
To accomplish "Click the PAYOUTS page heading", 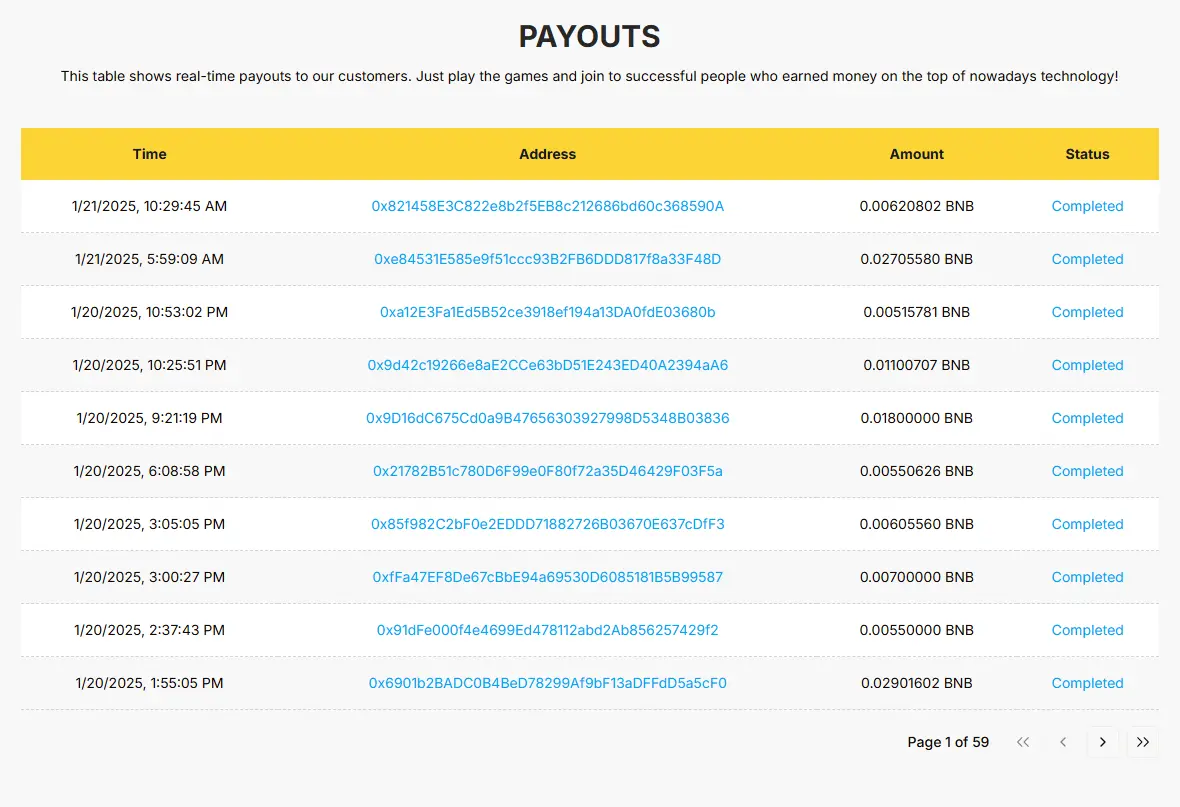I will click(589, 36).
